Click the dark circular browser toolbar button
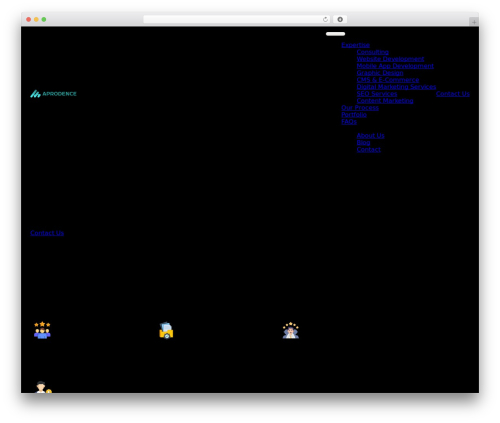The width and height of the screenshot is (500, 423). pyautogui.click(x=340, y=19)
